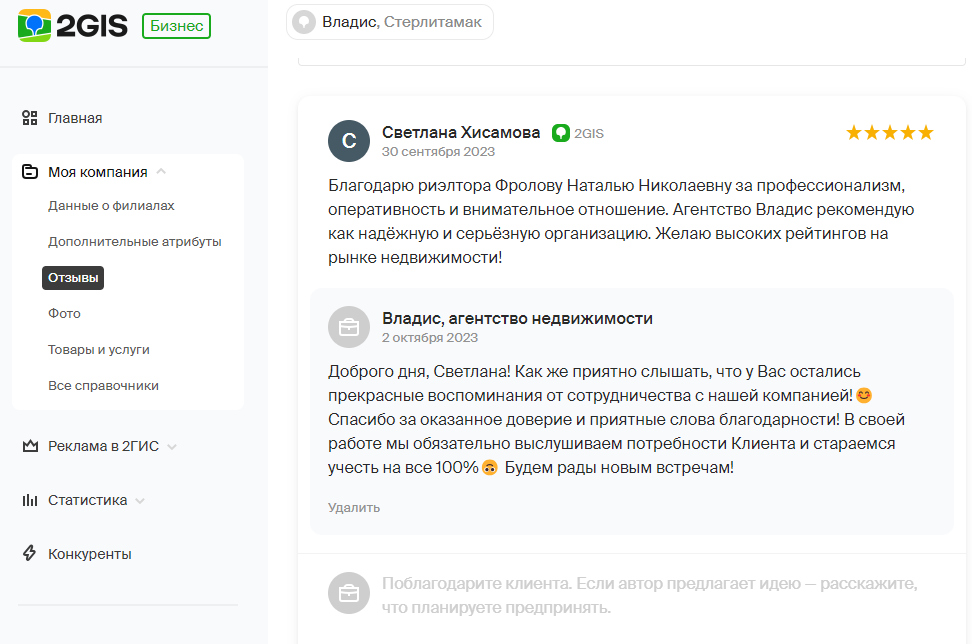
Task: Click Светлана Хисамова's avatar
Action: (349, 141)
